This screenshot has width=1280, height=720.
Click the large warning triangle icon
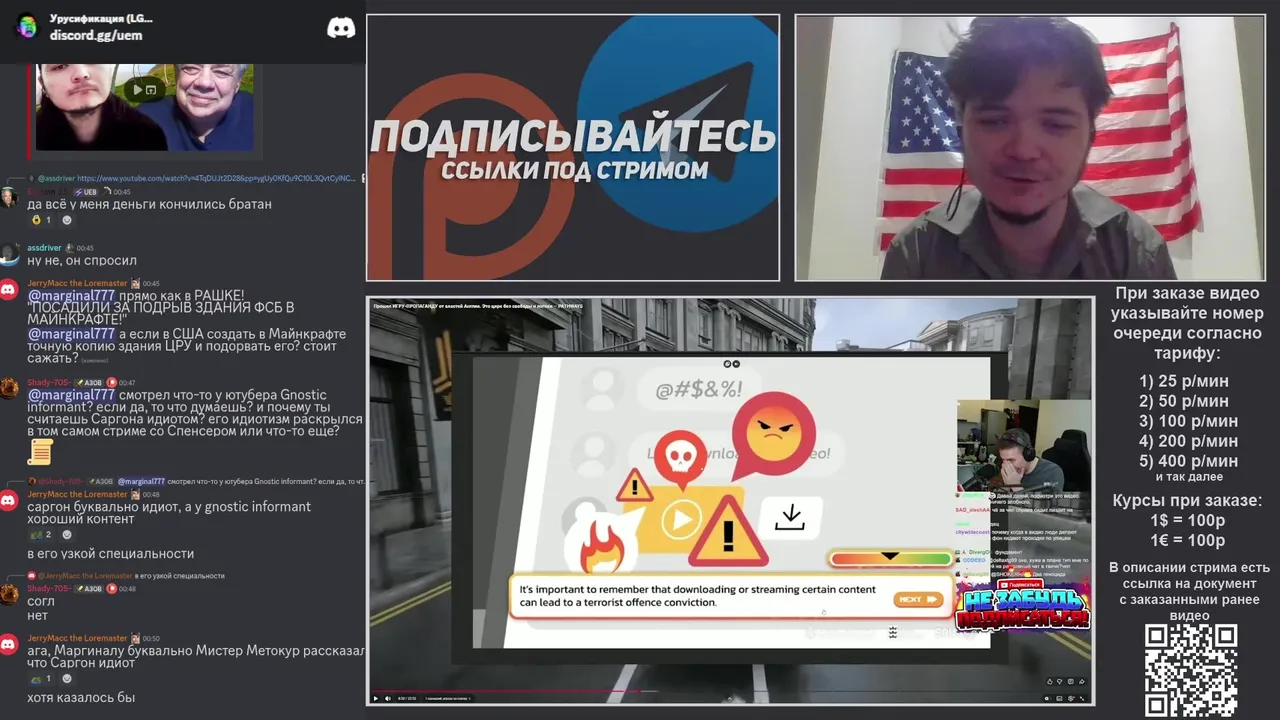pos(728,531)
